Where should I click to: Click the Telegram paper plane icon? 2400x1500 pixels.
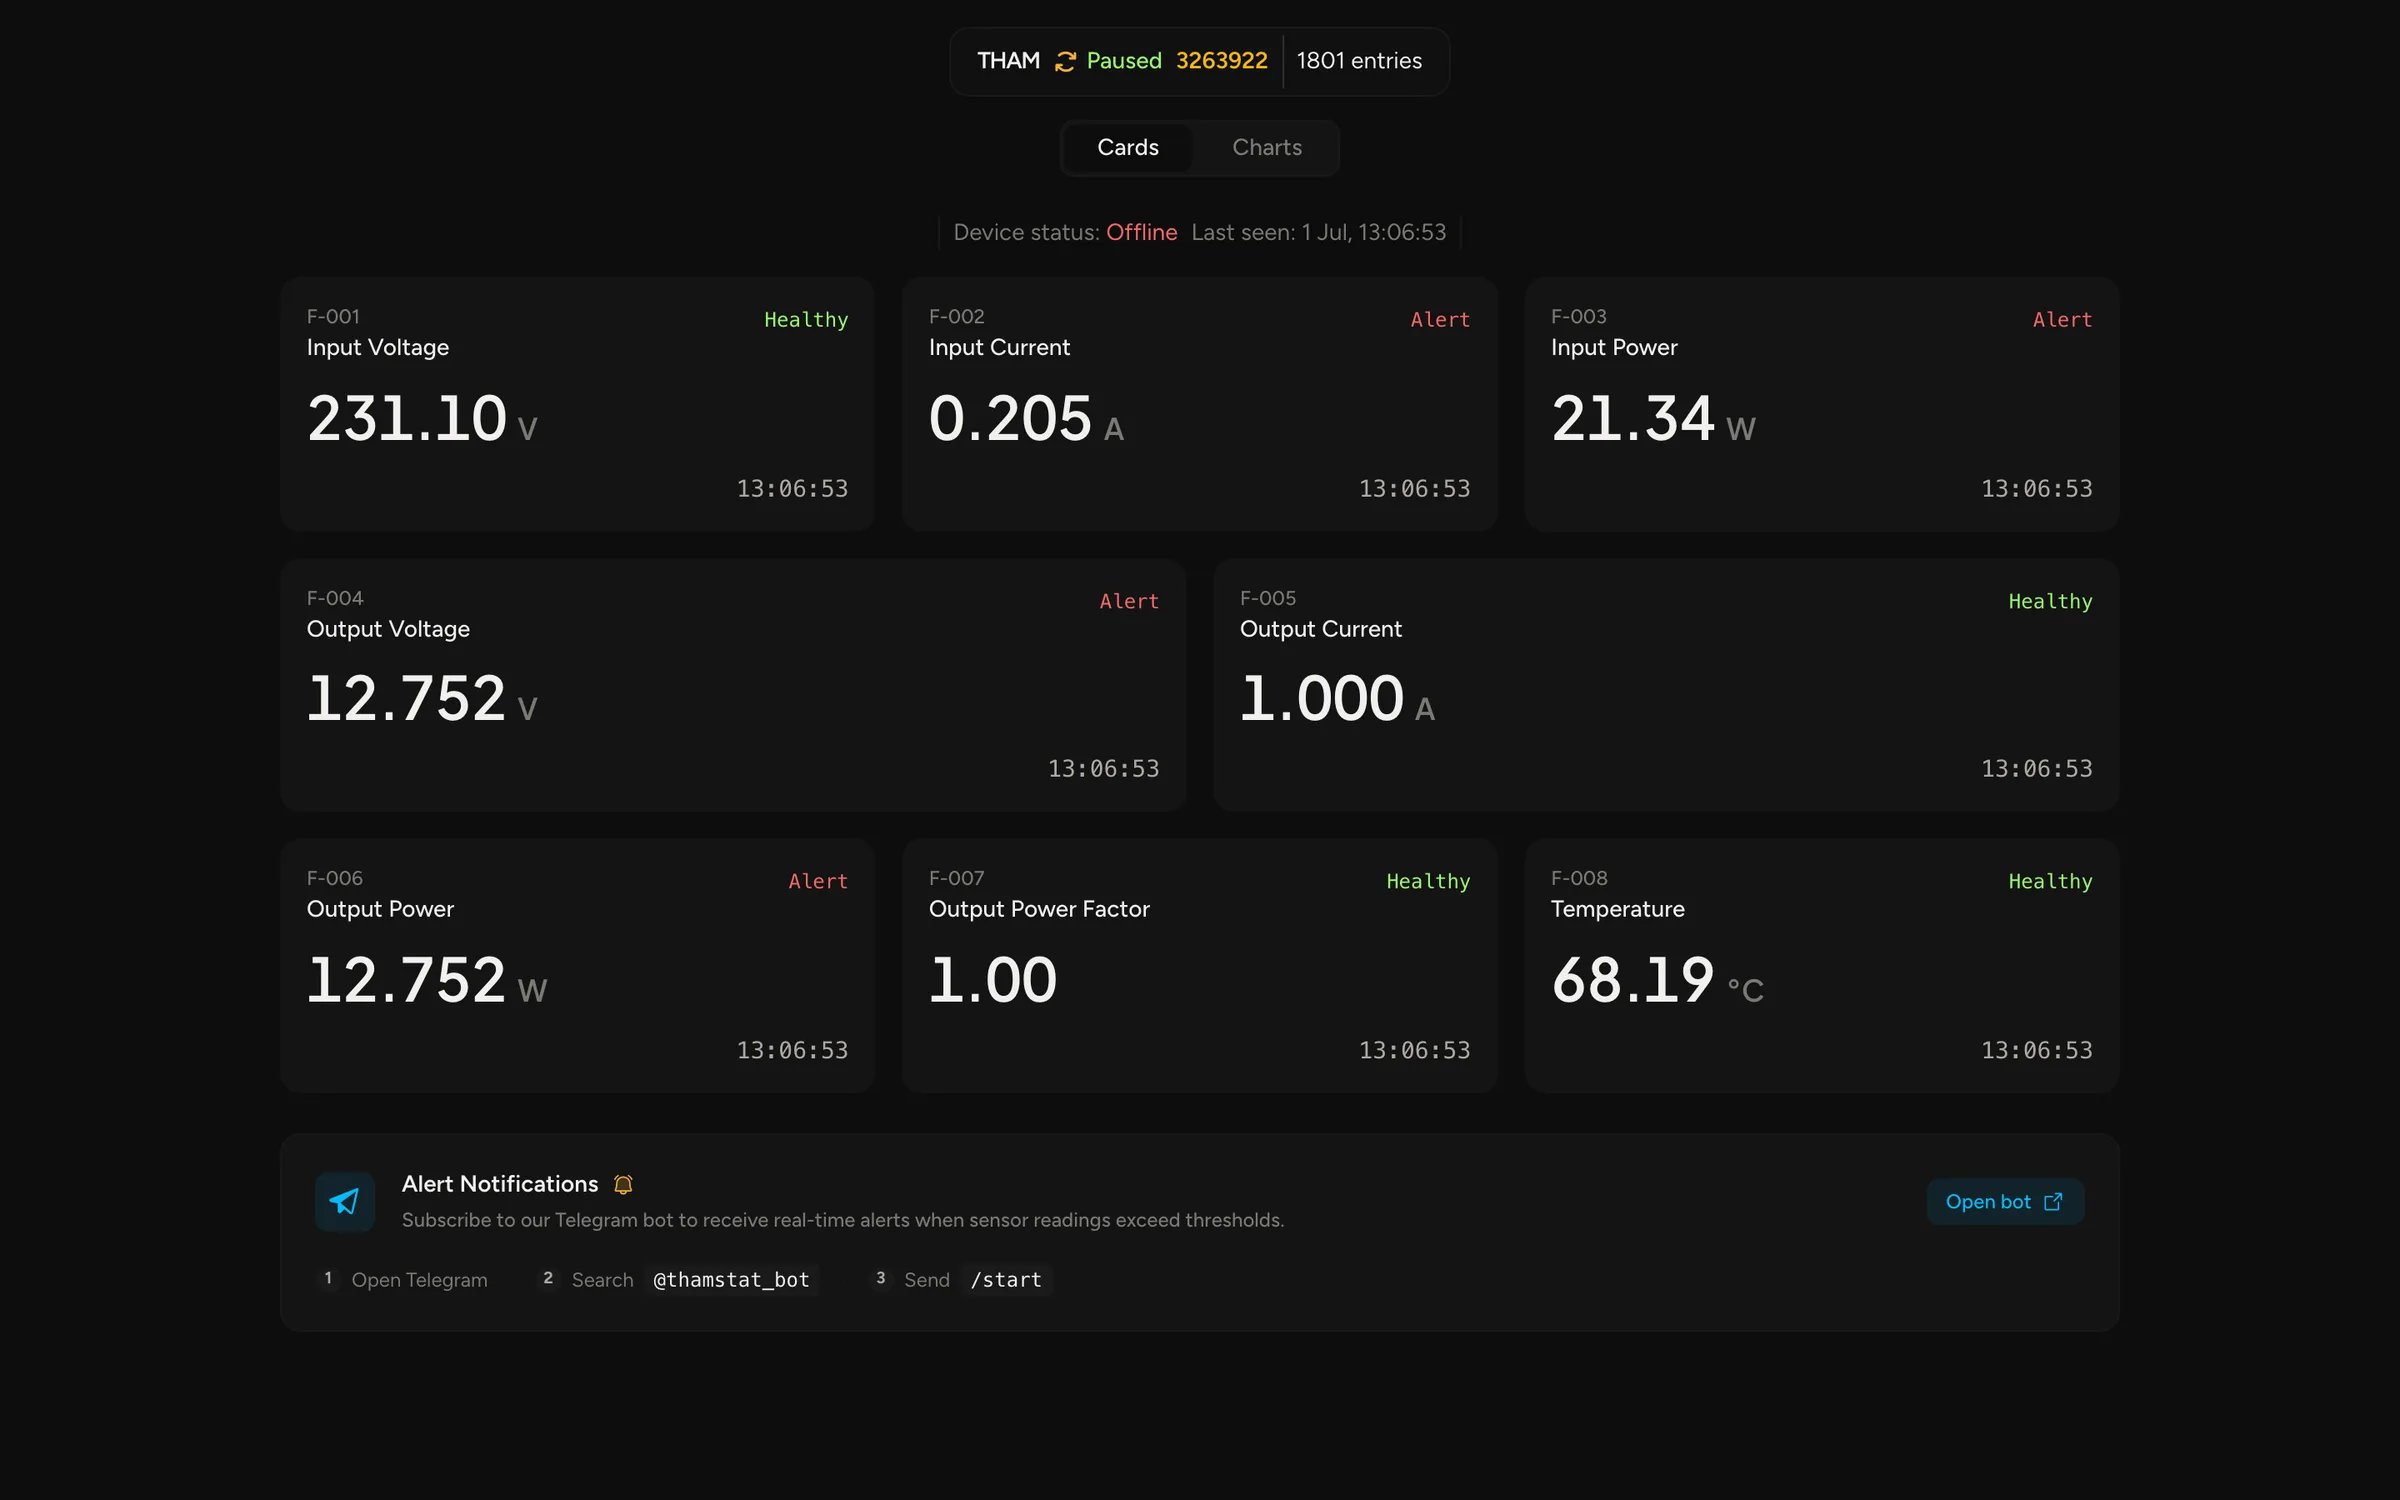click(345, 1201)
